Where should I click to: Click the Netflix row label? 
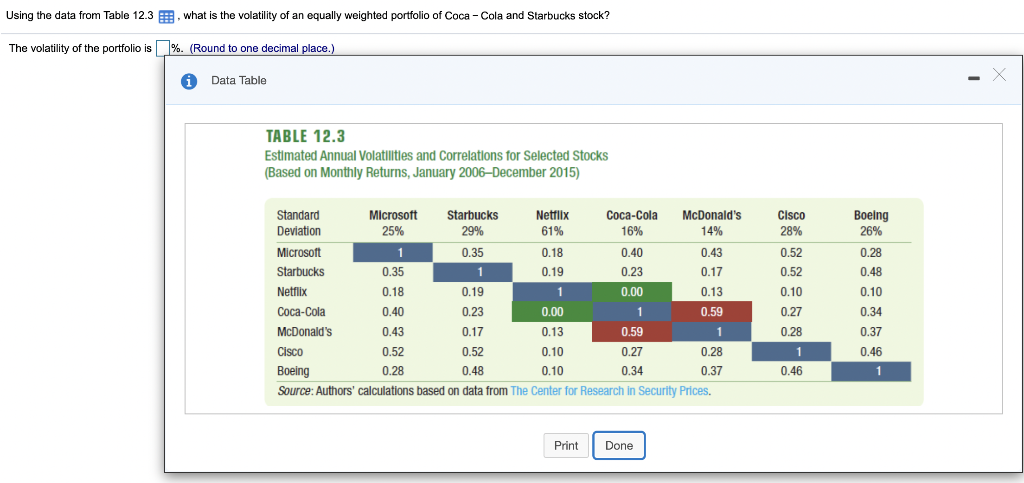pyautogui.click(x=292, y=292)
